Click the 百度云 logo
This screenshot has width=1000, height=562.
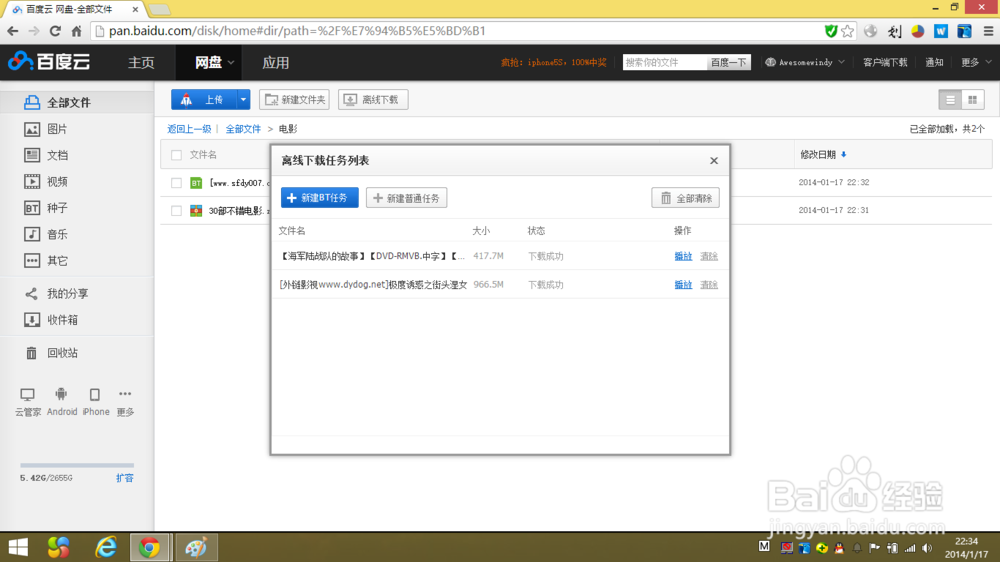tap(49, 62)
